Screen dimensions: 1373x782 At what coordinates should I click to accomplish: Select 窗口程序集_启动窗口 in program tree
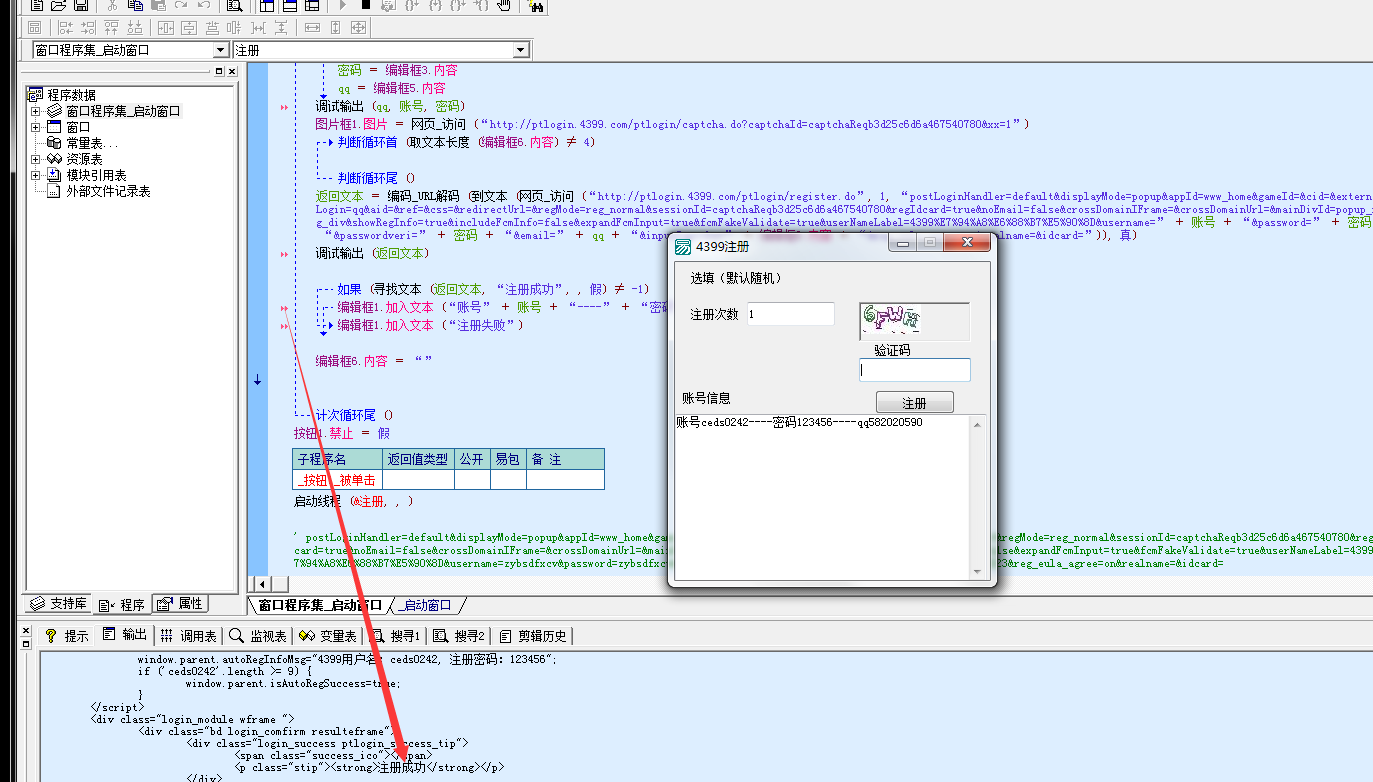point(123,111)
